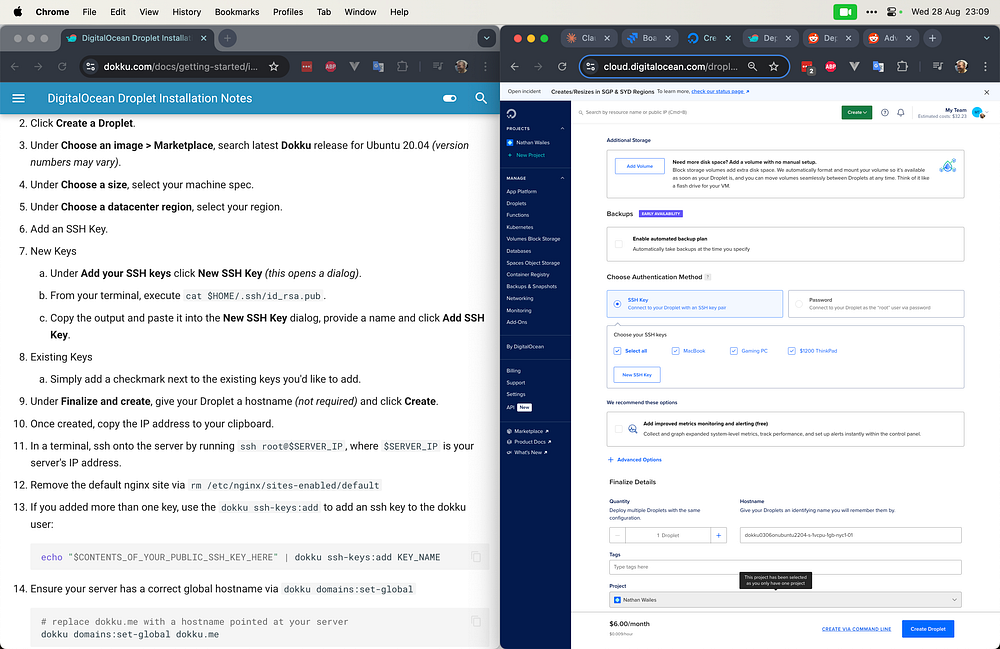Open tab search dropdown in left Chrome window
The width and height of the screenshot is (1000, 649).
[x=487, y=38]
